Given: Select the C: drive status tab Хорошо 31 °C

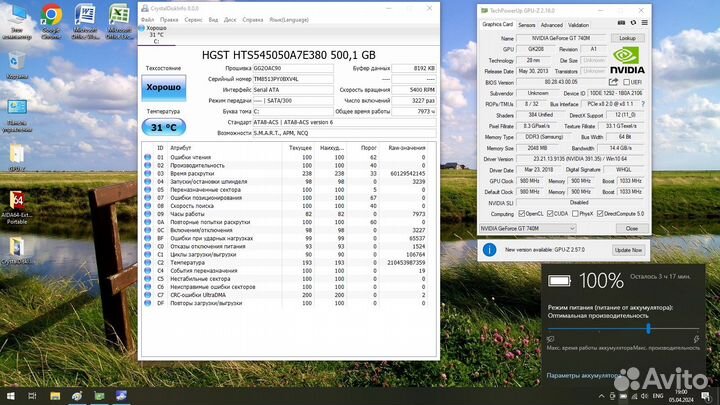Looking at the screenshot, I should (x=156, y=35).
